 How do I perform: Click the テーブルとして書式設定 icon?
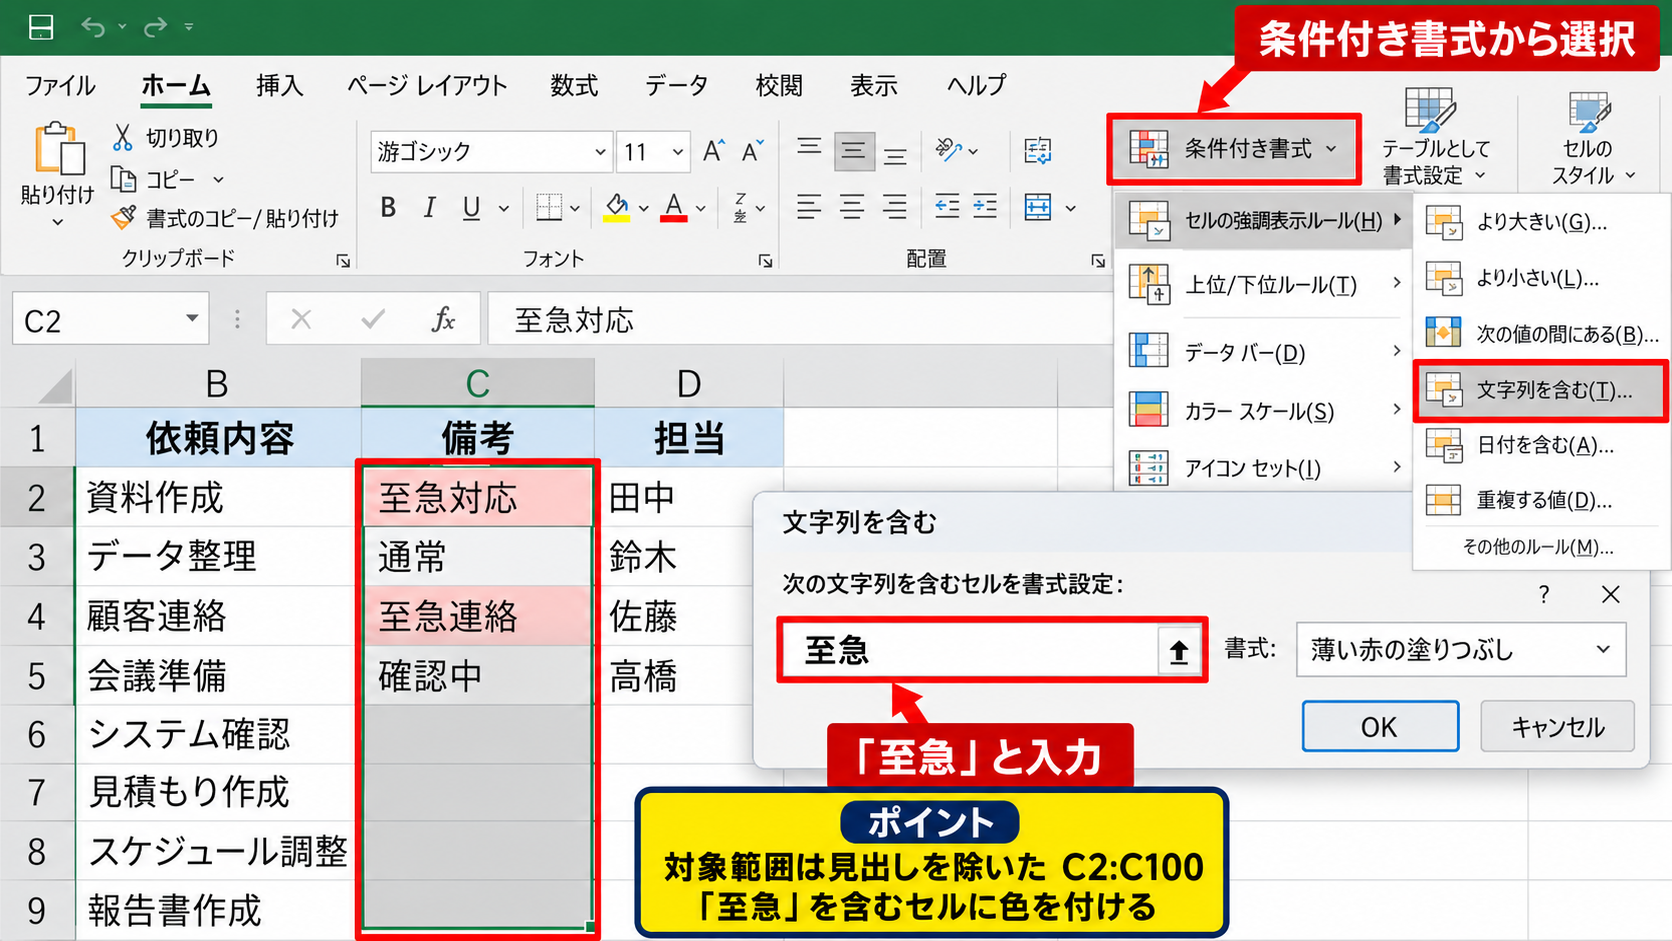[x=1430, y=110]
